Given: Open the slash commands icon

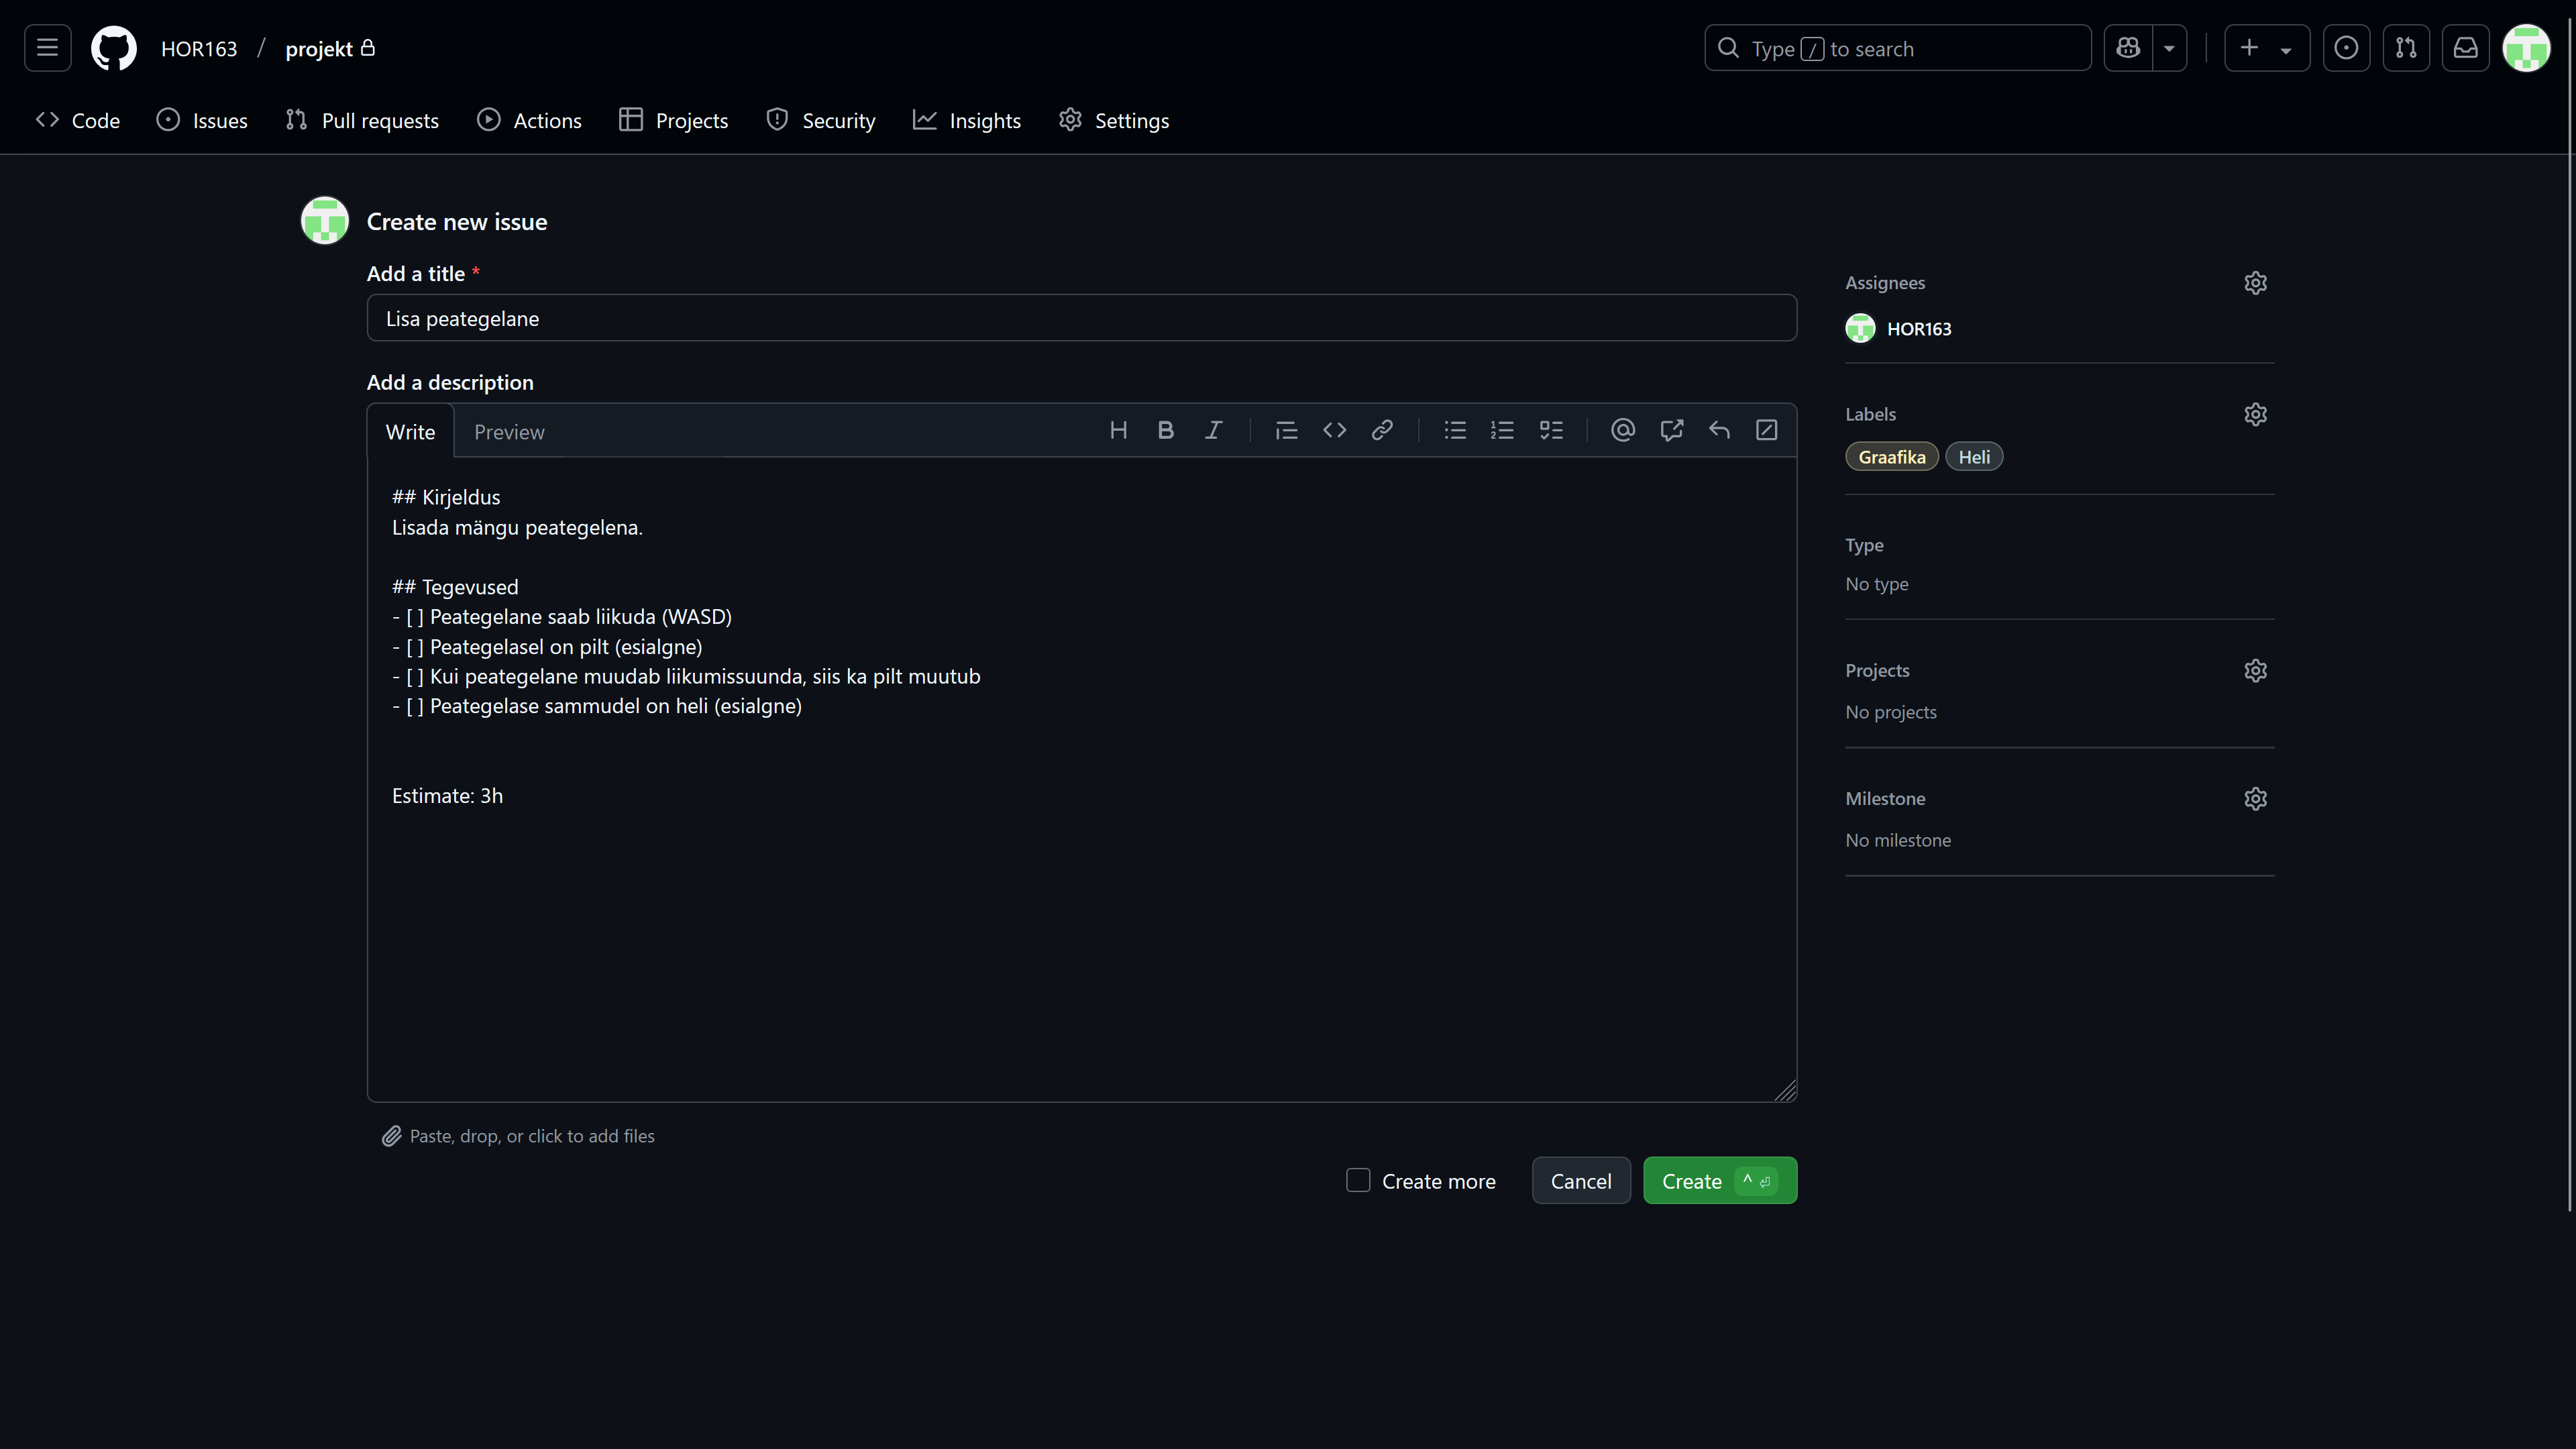Looking at the screenshot, I should (x=1767, y=430).
